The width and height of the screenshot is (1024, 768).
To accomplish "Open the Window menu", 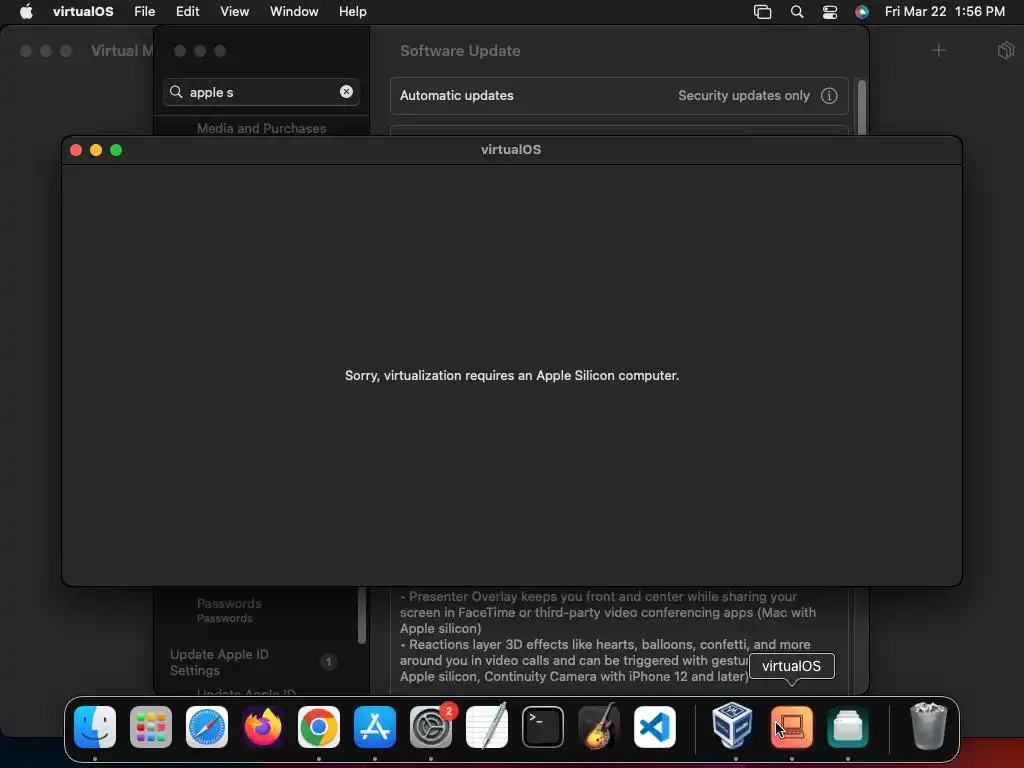I will click(x=294, y=11).
